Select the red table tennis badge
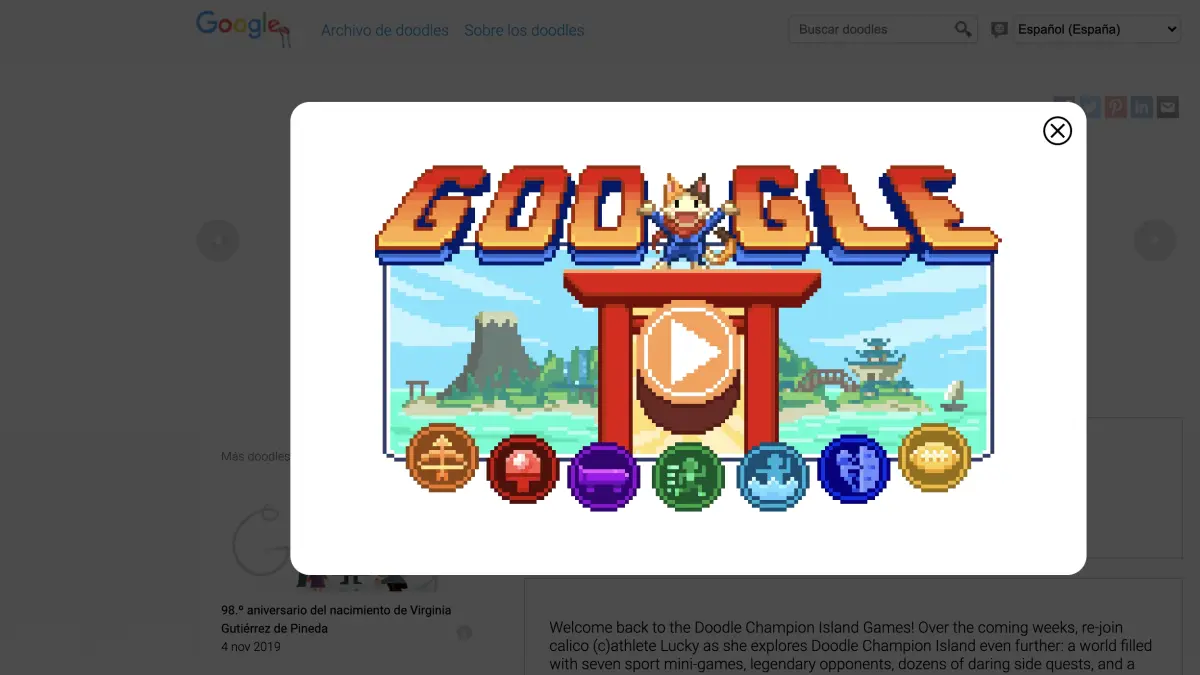Image resolution: width=1200 pixels, height=675 pixels. 523,469
